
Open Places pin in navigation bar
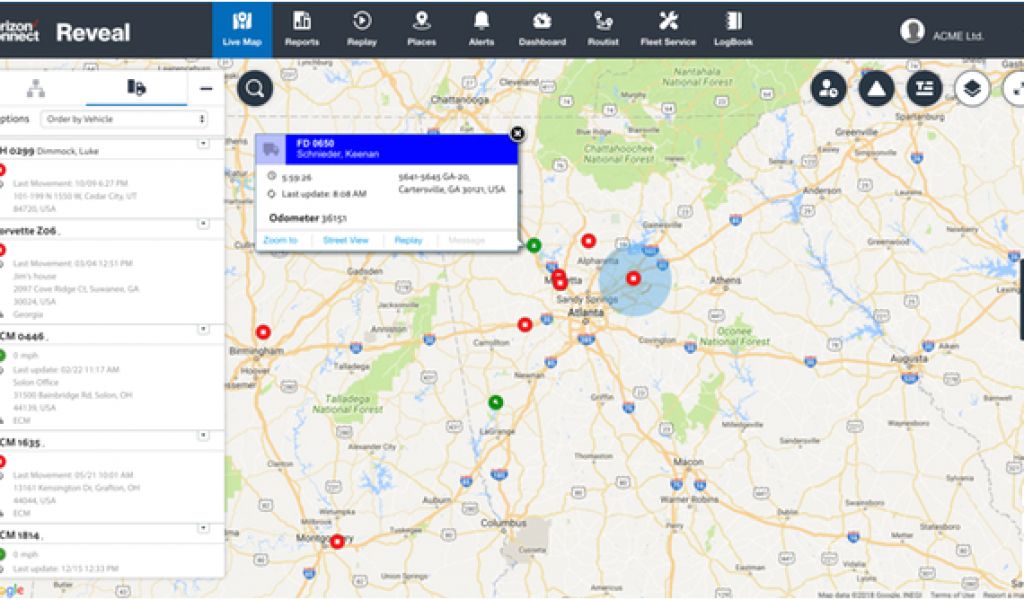click(x=421, y=28)
